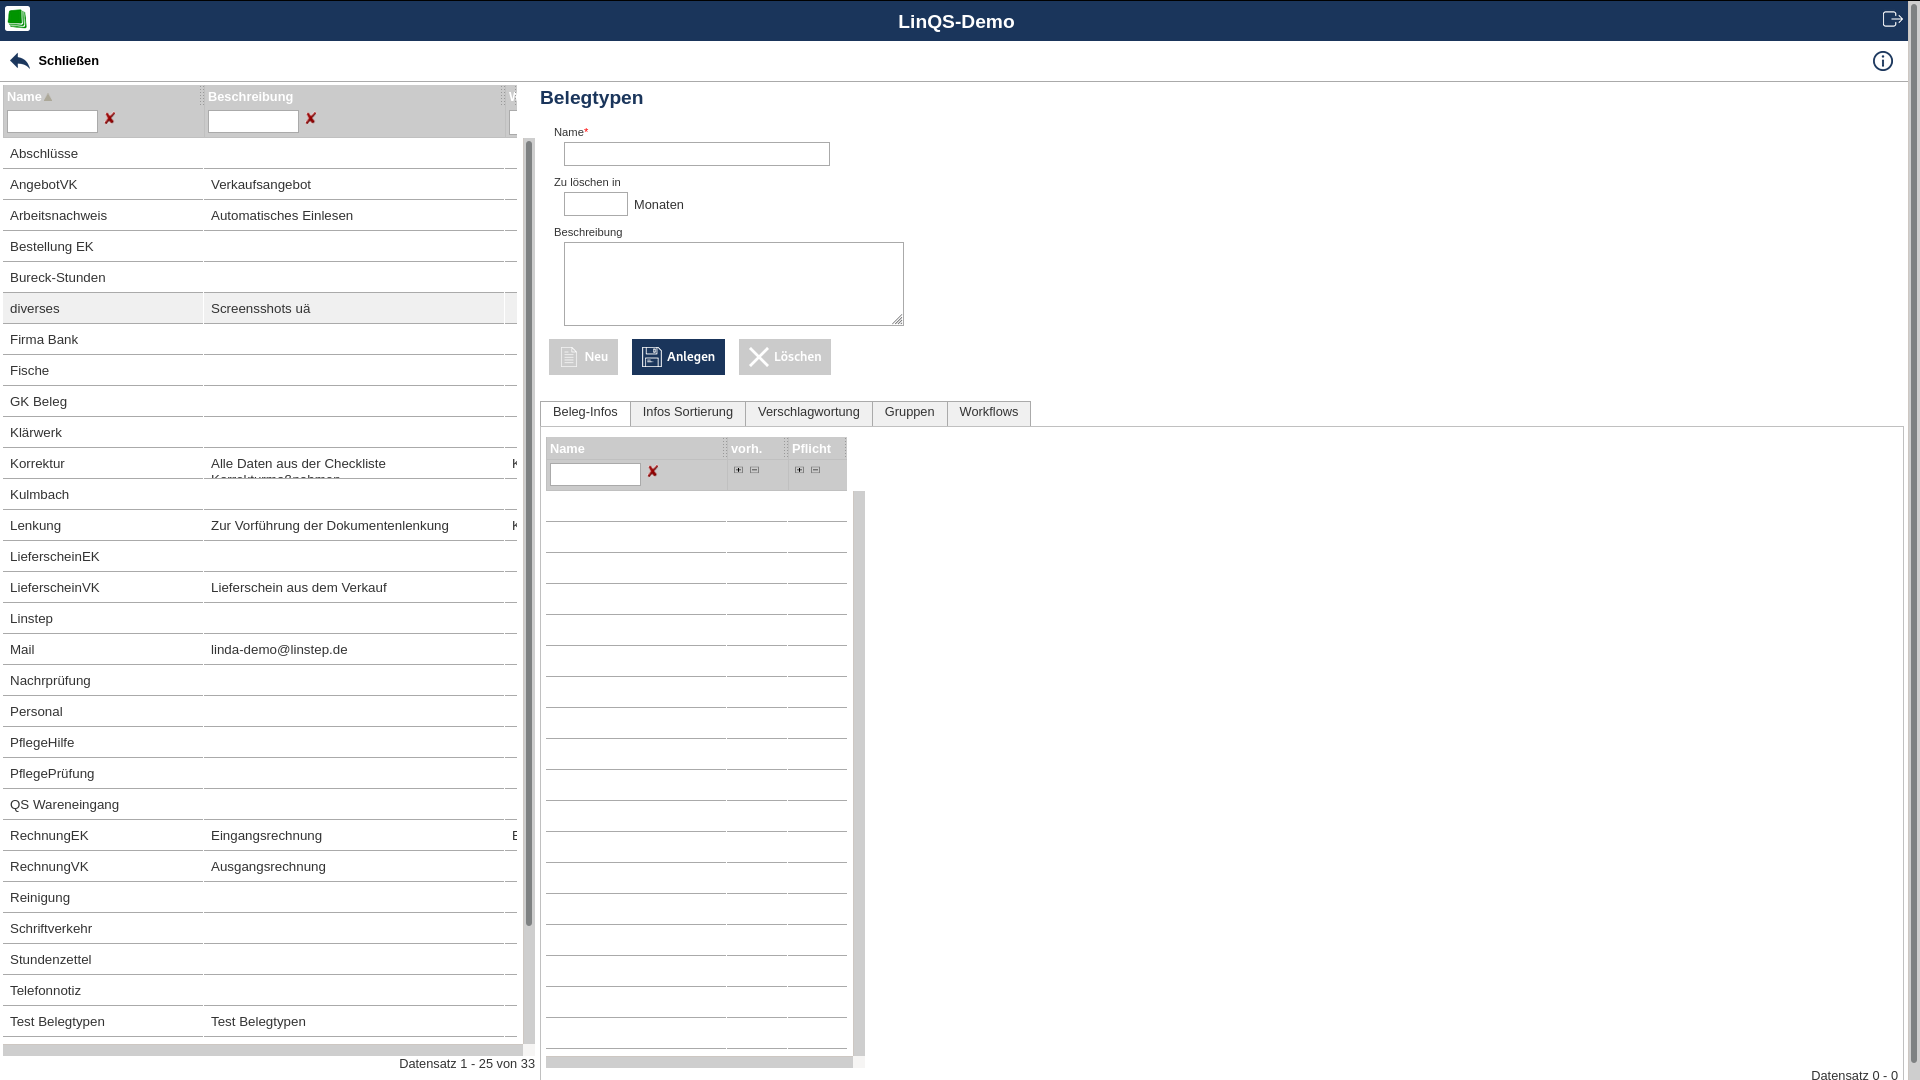The width and height of the screenshot is (1920, 1080).
Task: Open the info icon at top right
Action: click(1882, 61)
